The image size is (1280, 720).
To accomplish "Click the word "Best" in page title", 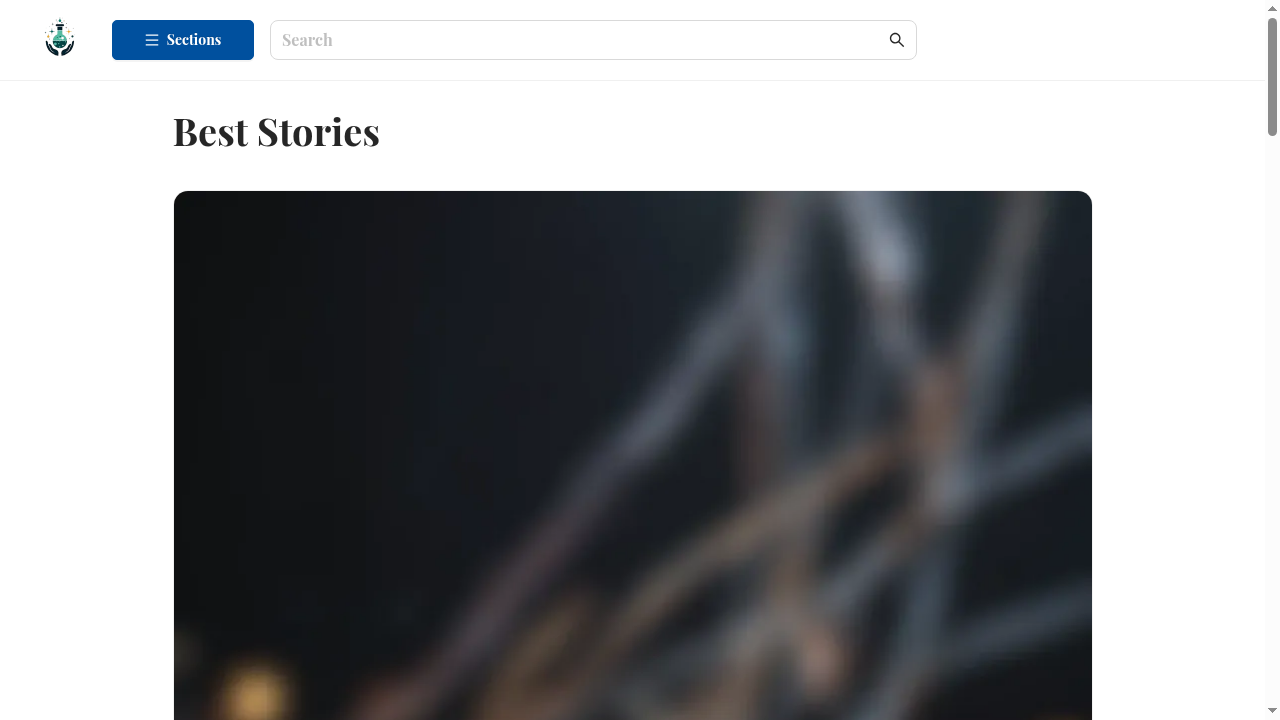I will coord(210,132).
